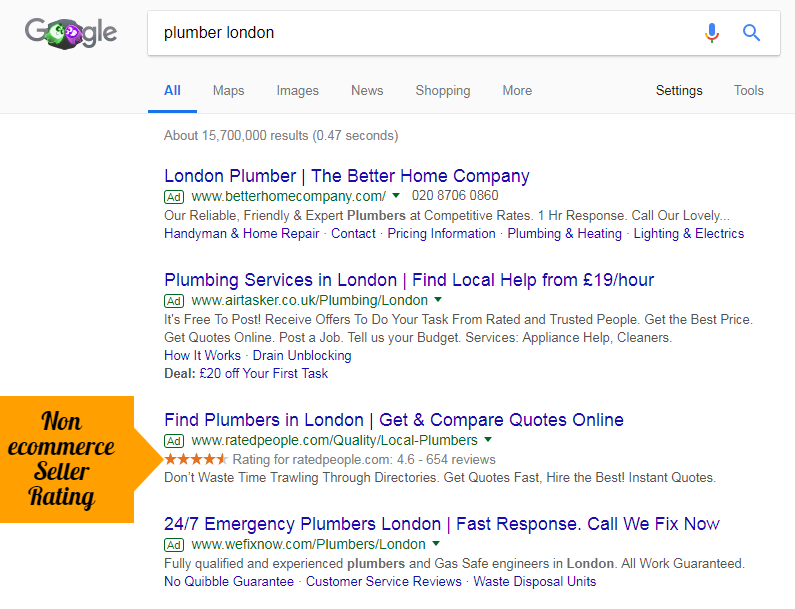Open the 'Pricing Information' sitelink

(x=442, y=234)
